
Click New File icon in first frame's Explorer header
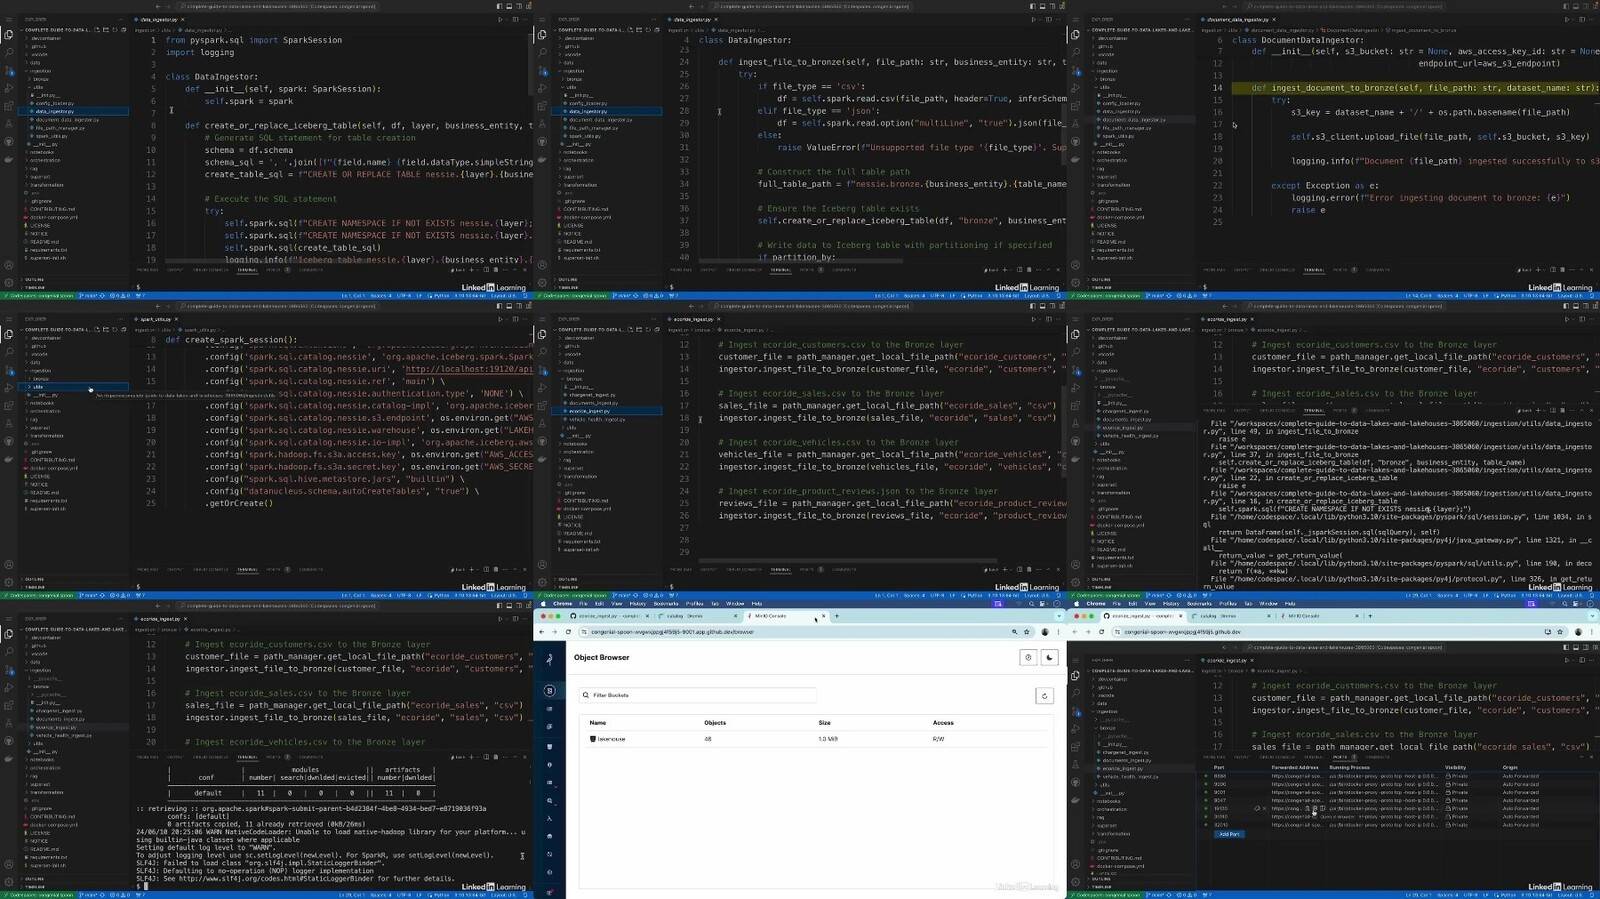tap(97, 30)
